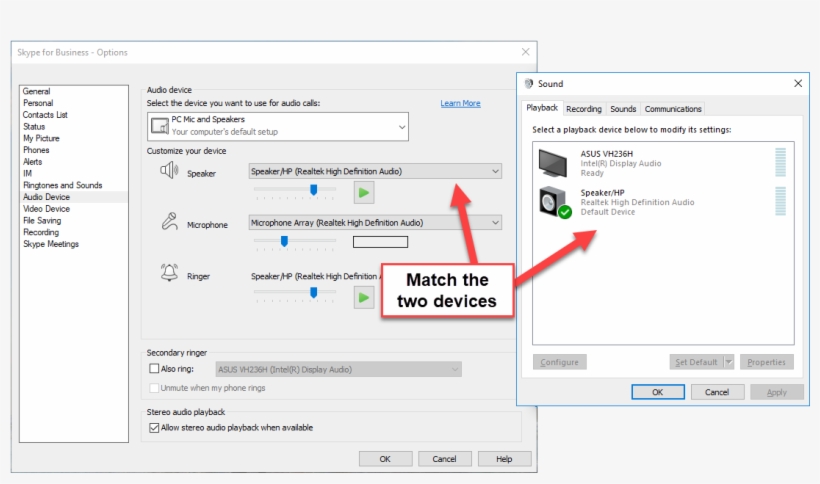The height and width of the screenshot is (484, 820).
Task: Click the ASUS VH236H volume level meter
Action: 780,162
